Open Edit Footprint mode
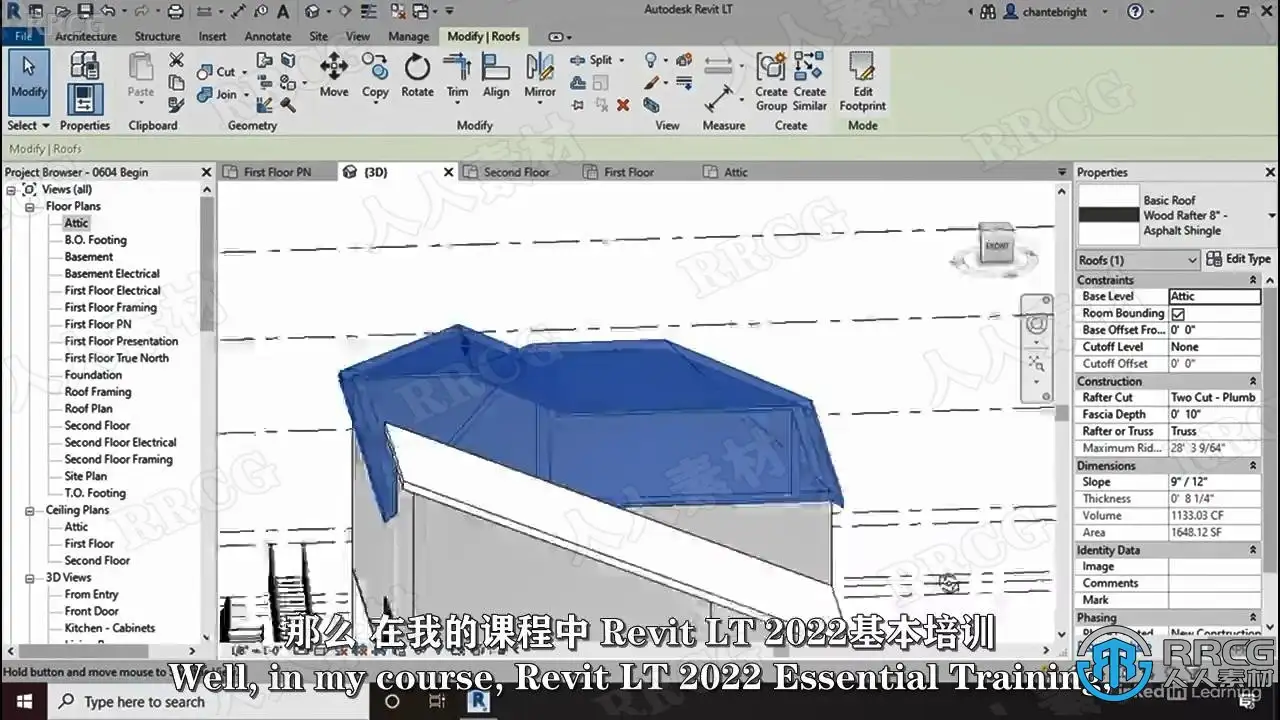 click(x=862, y=82)
